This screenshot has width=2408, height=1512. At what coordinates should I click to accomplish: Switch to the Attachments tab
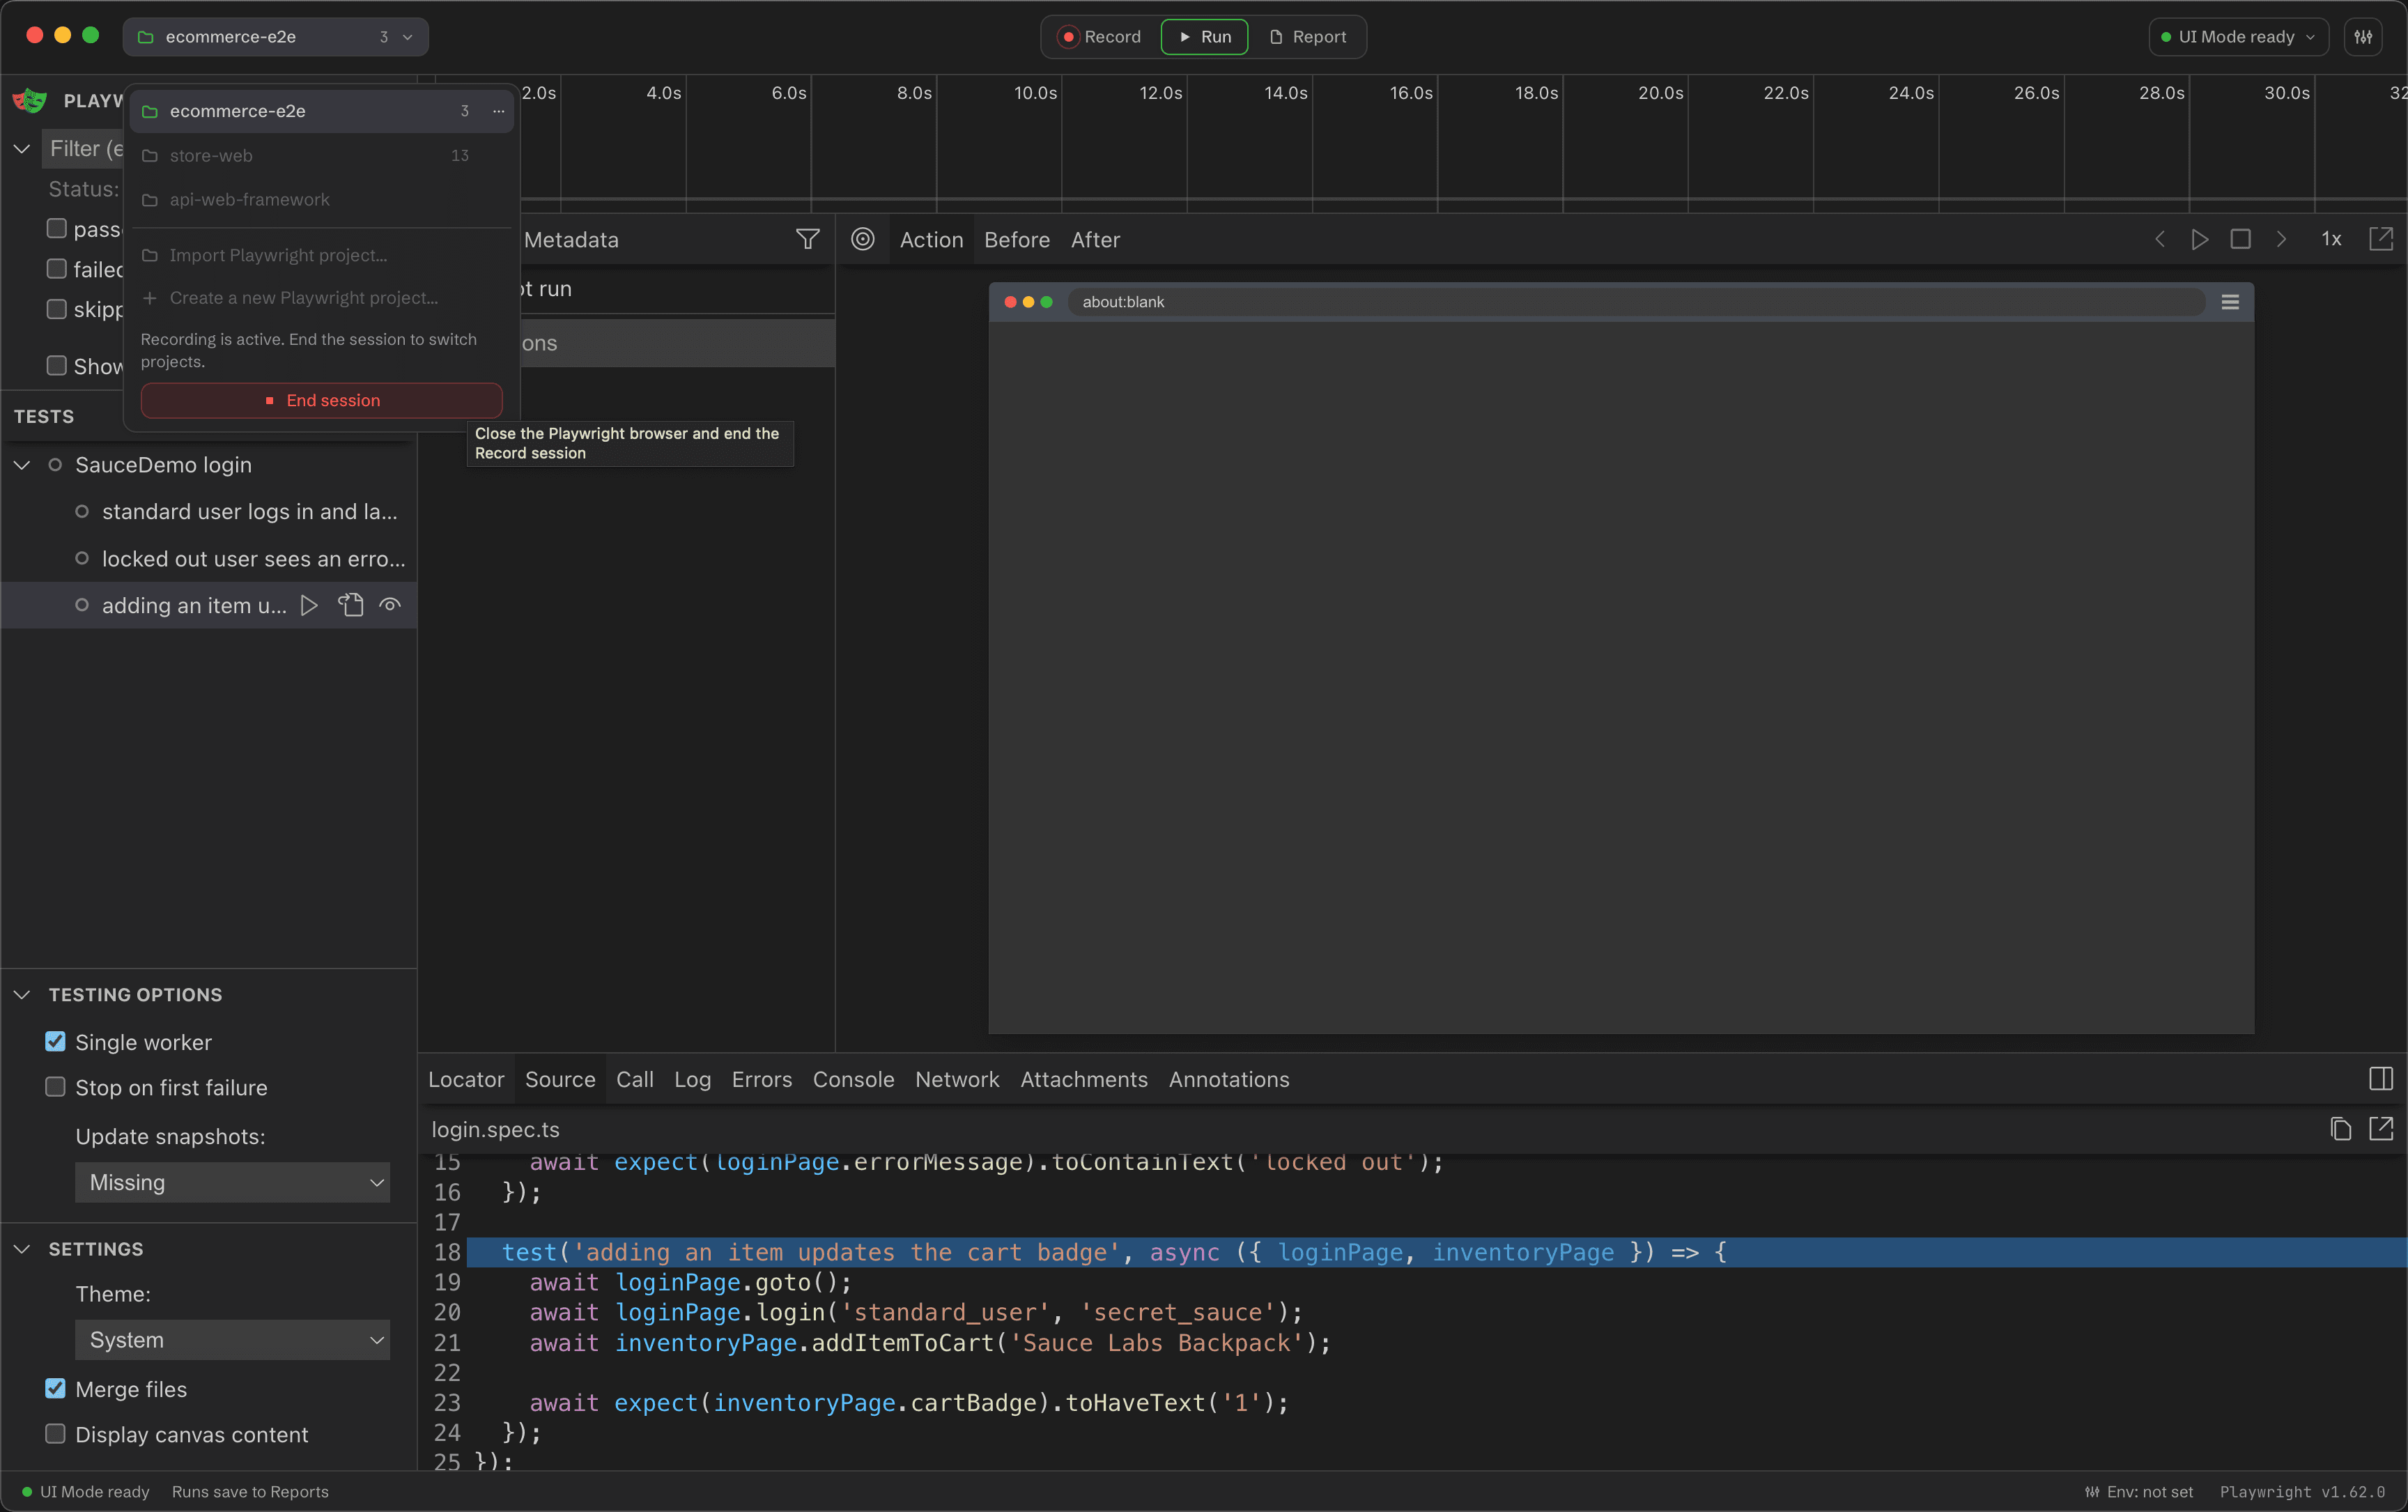coord(1084,1079)
